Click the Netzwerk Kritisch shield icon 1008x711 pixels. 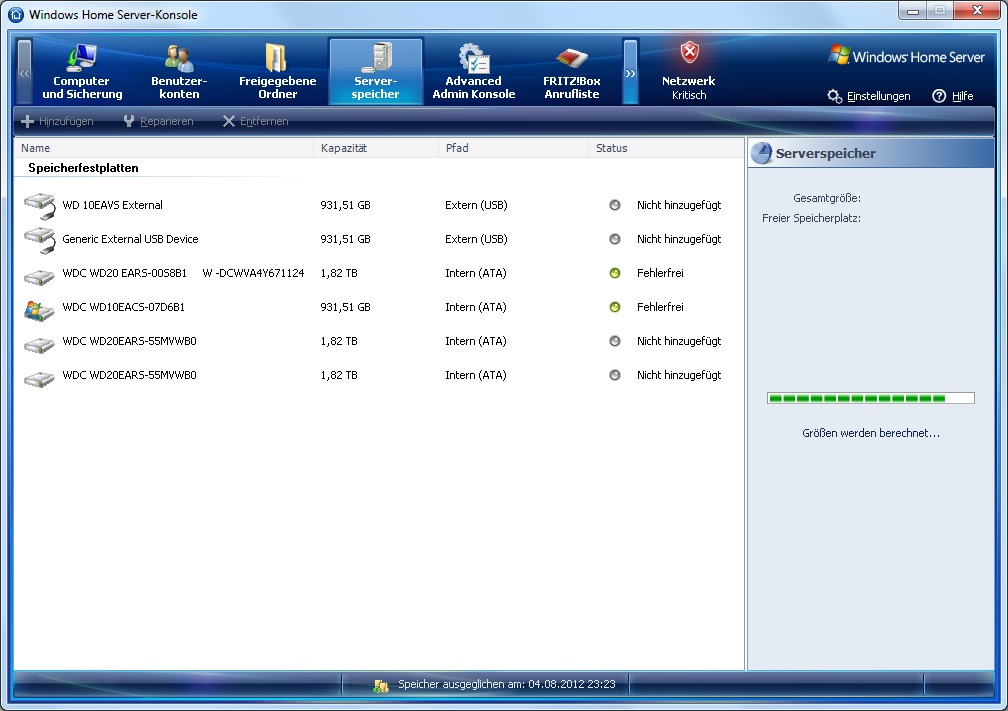pos(689,54)
